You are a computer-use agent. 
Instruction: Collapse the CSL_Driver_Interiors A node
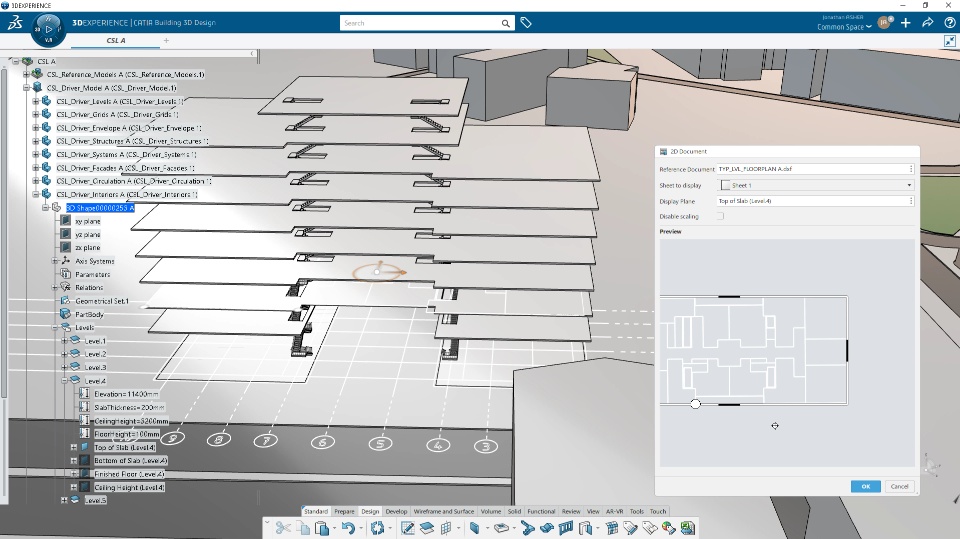click(36, 194)
